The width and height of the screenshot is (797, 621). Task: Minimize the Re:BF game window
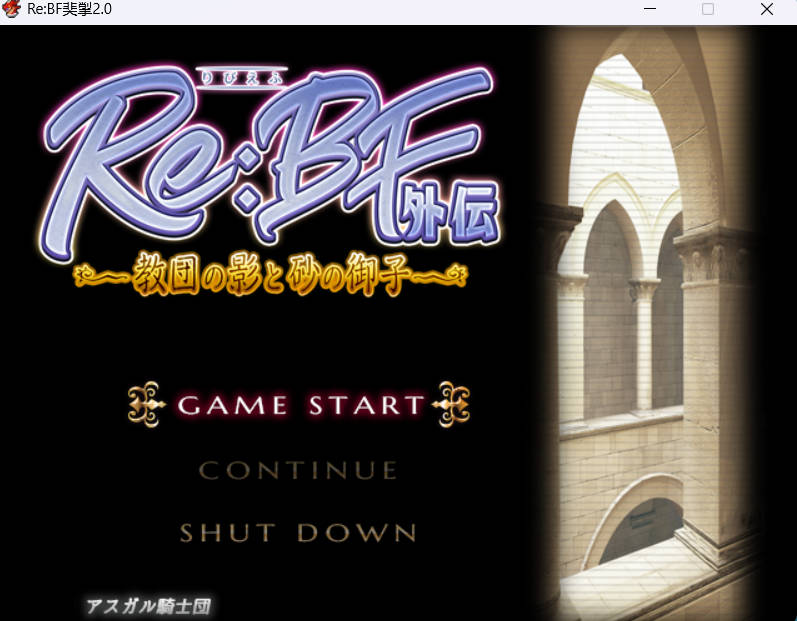(x=649, y=10)
